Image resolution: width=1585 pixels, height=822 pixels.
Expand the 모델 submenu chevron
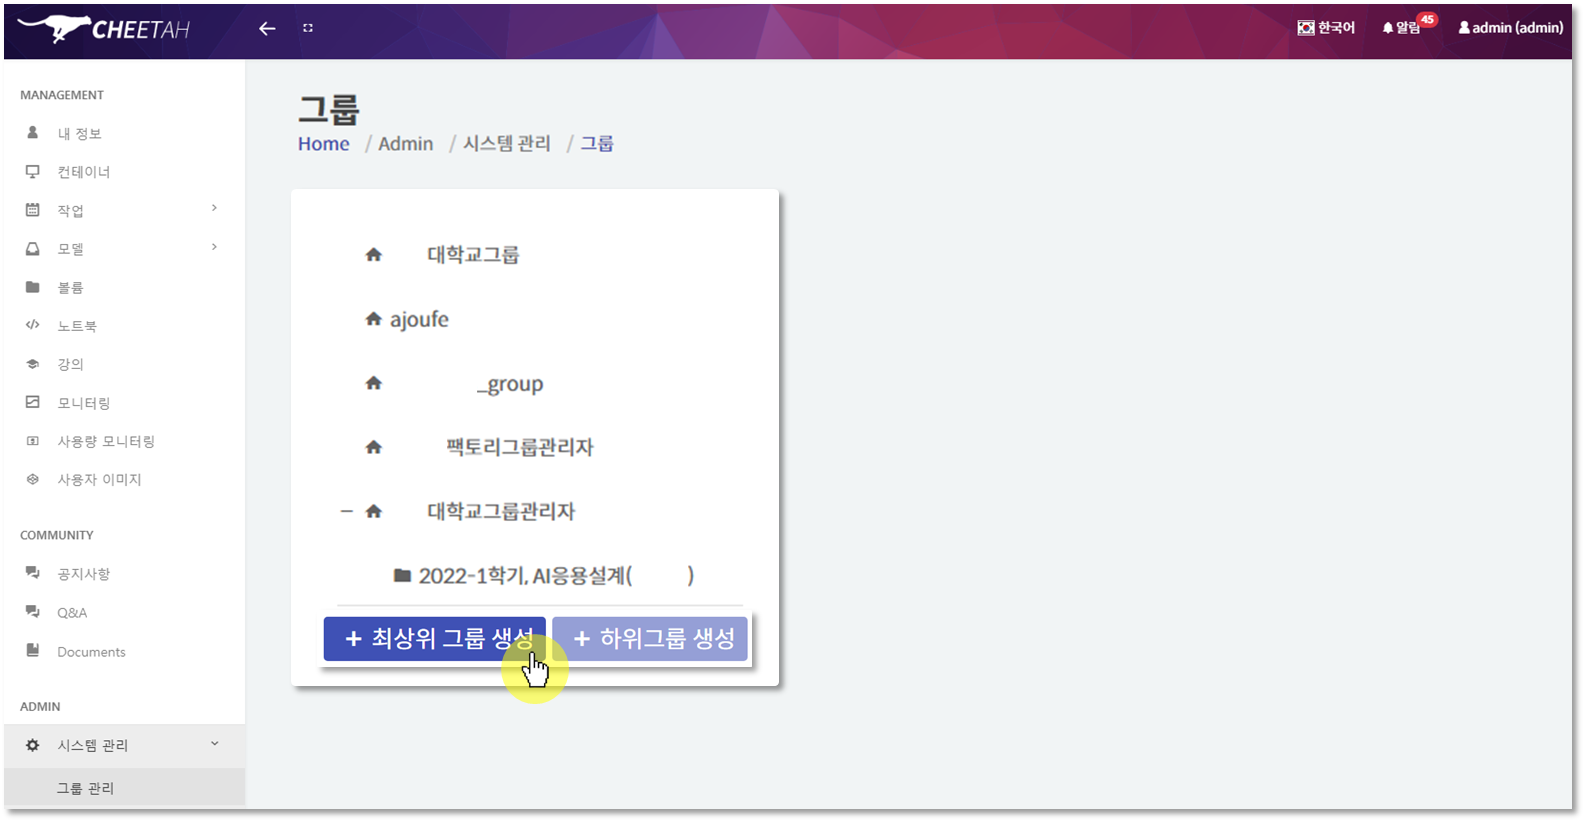coord(214,247)
